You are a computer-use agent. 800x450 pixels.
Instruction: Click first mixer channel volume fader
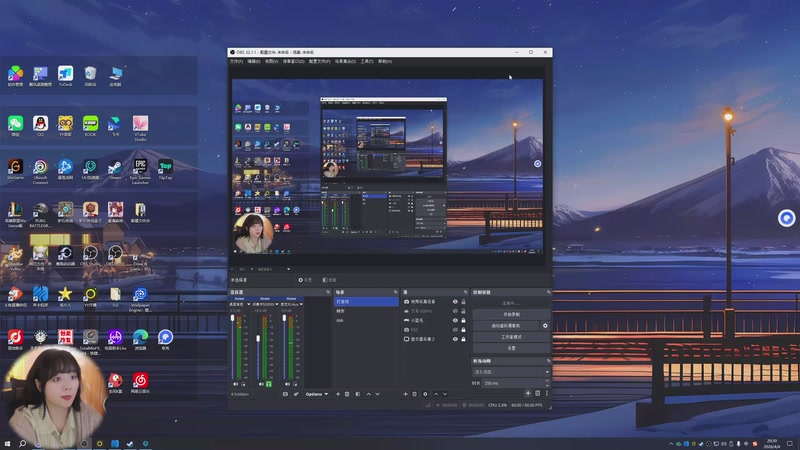233,318
